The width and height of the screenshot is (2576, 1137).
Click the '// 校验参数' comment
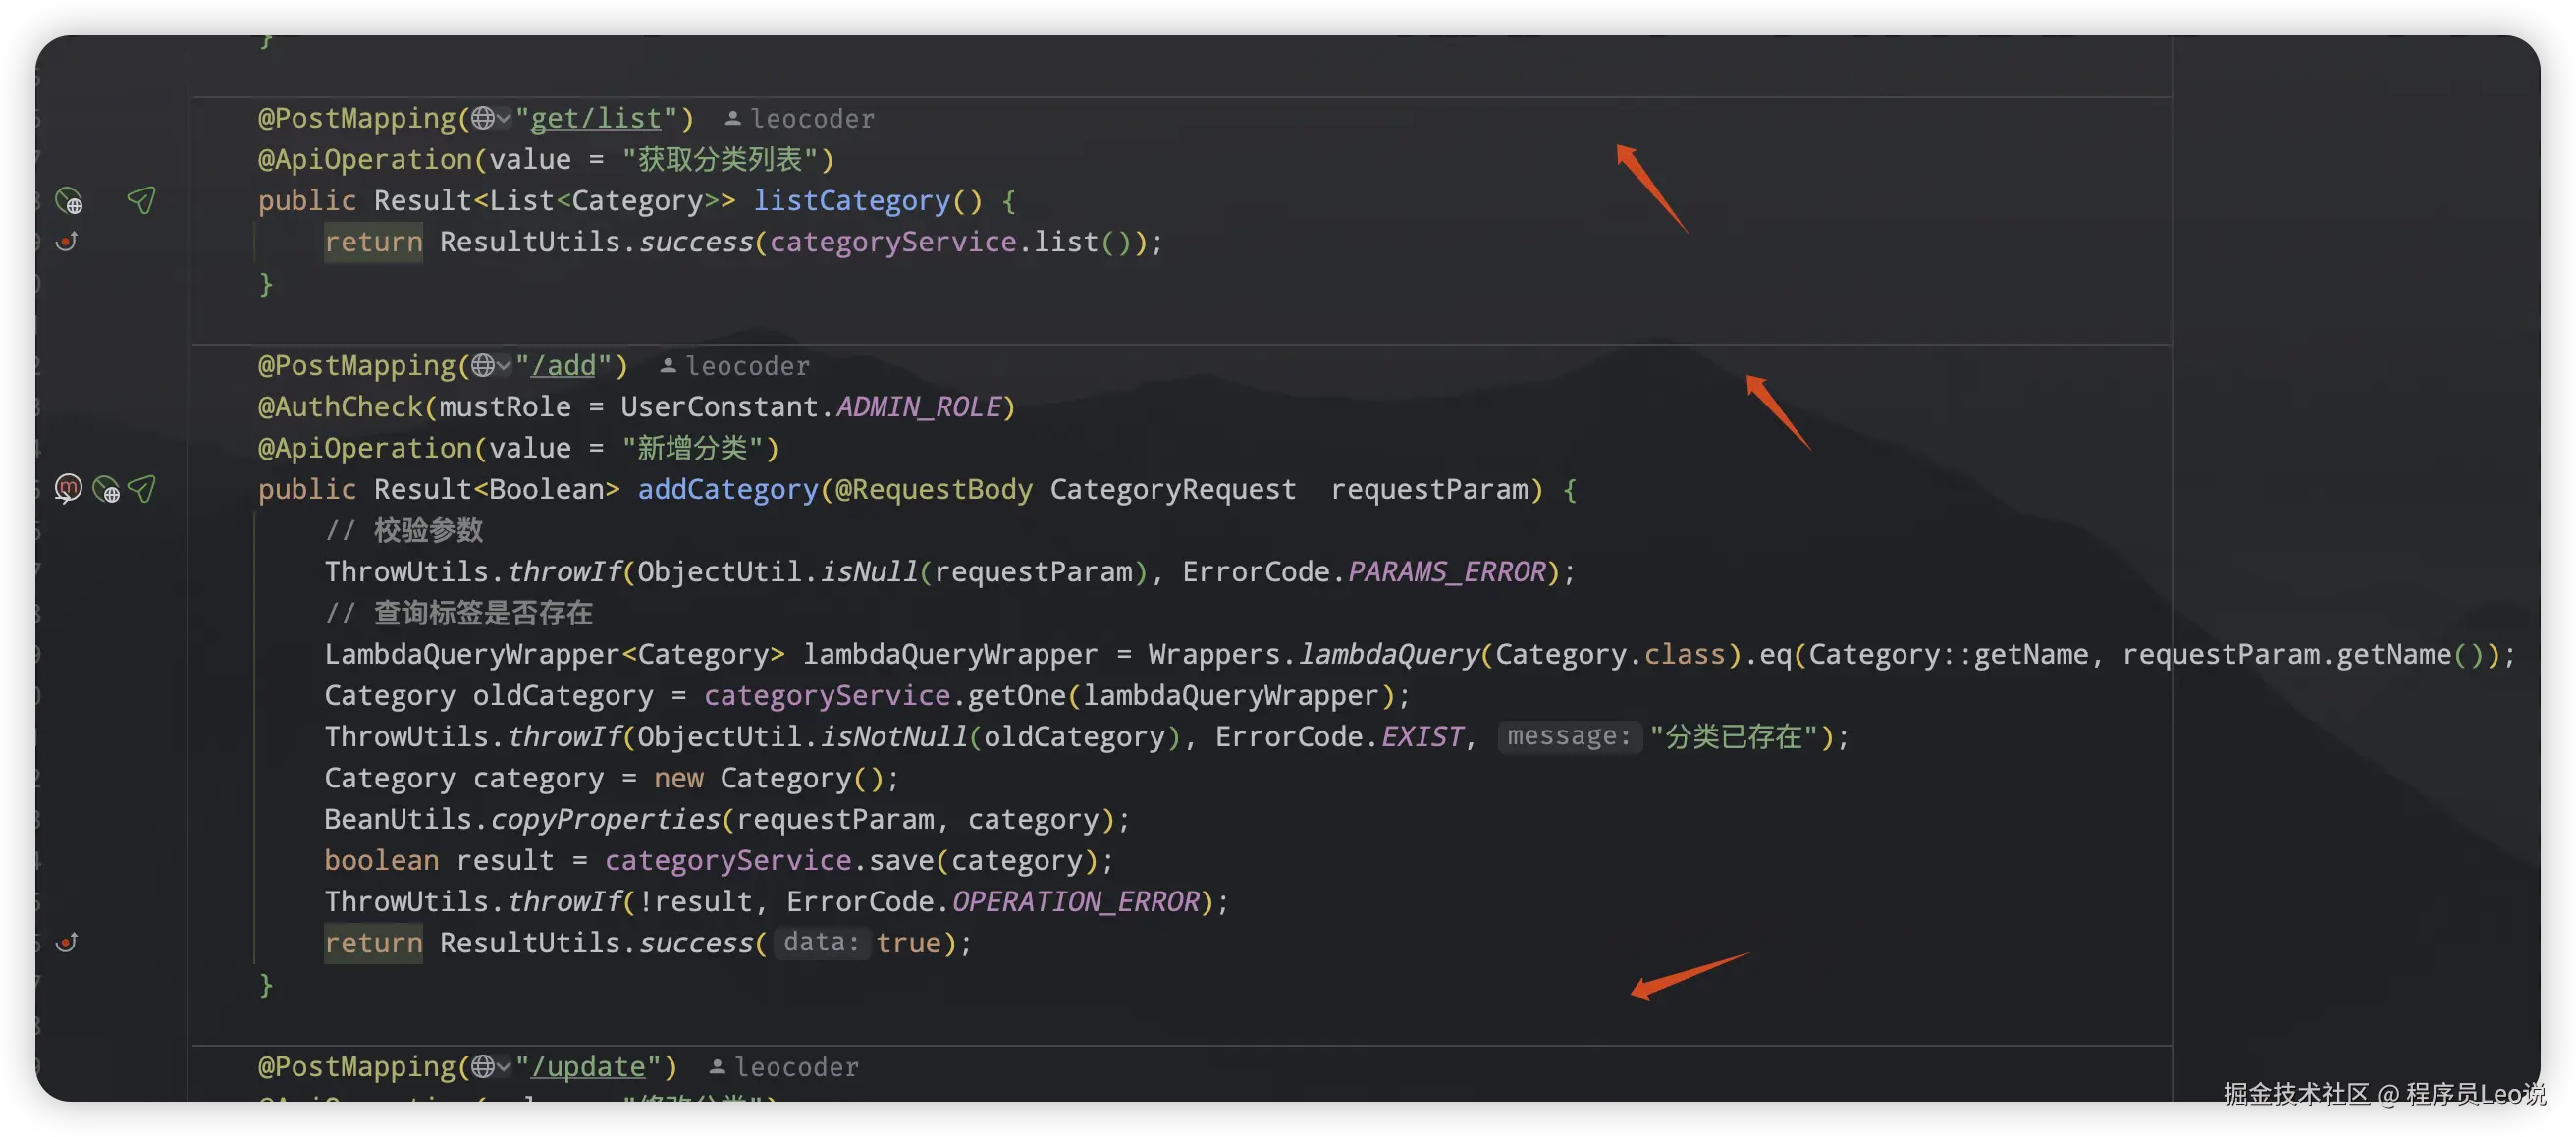pos(404,530)
